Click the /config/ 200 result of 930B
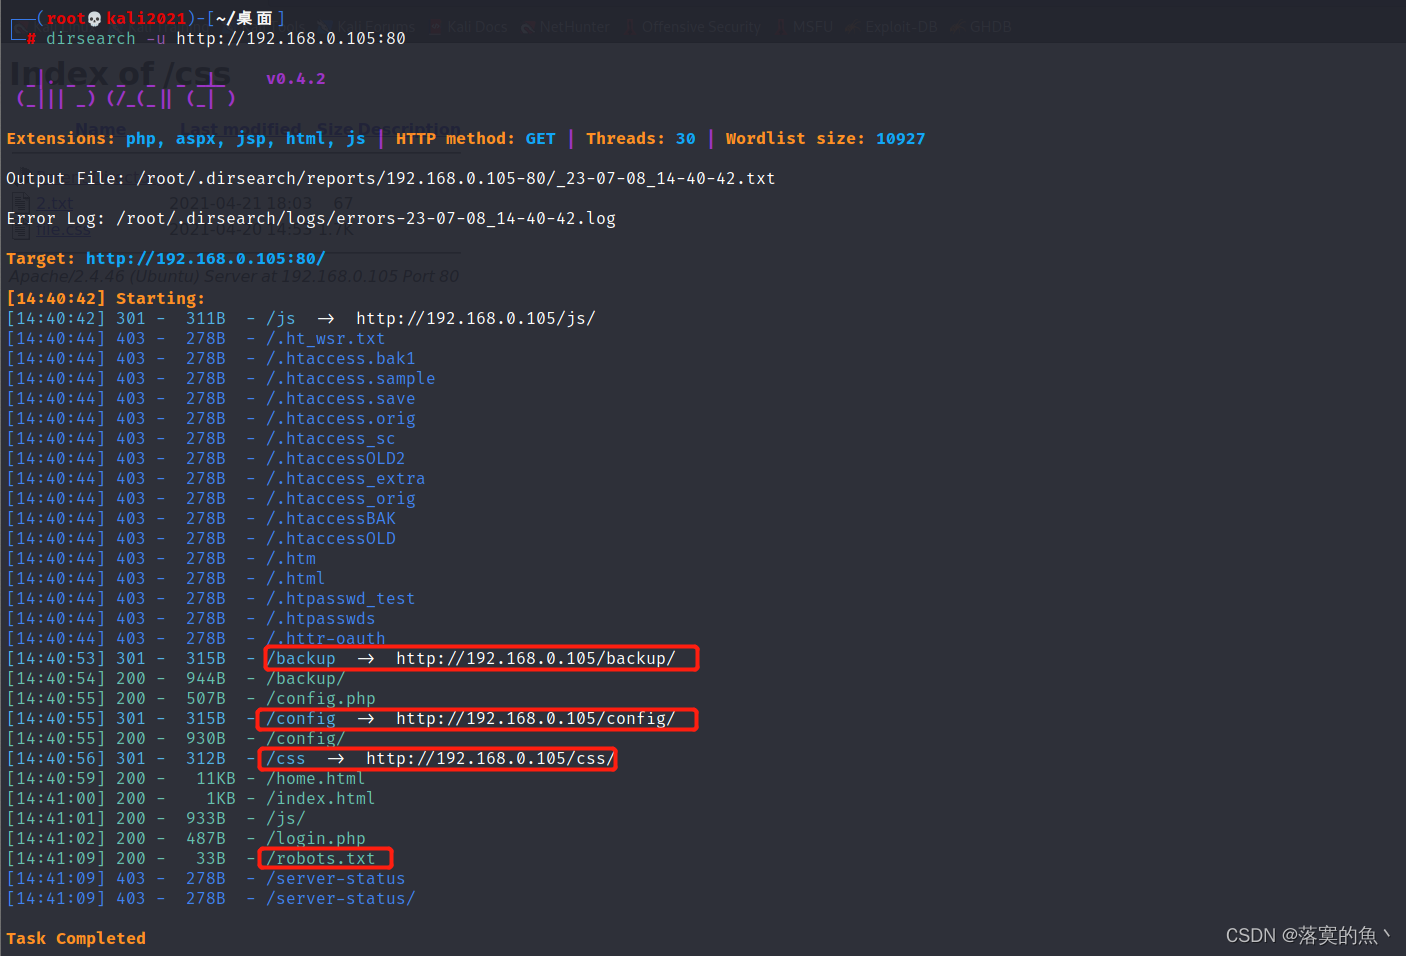Screen dimensions: 1406x956 click(306, 738)
